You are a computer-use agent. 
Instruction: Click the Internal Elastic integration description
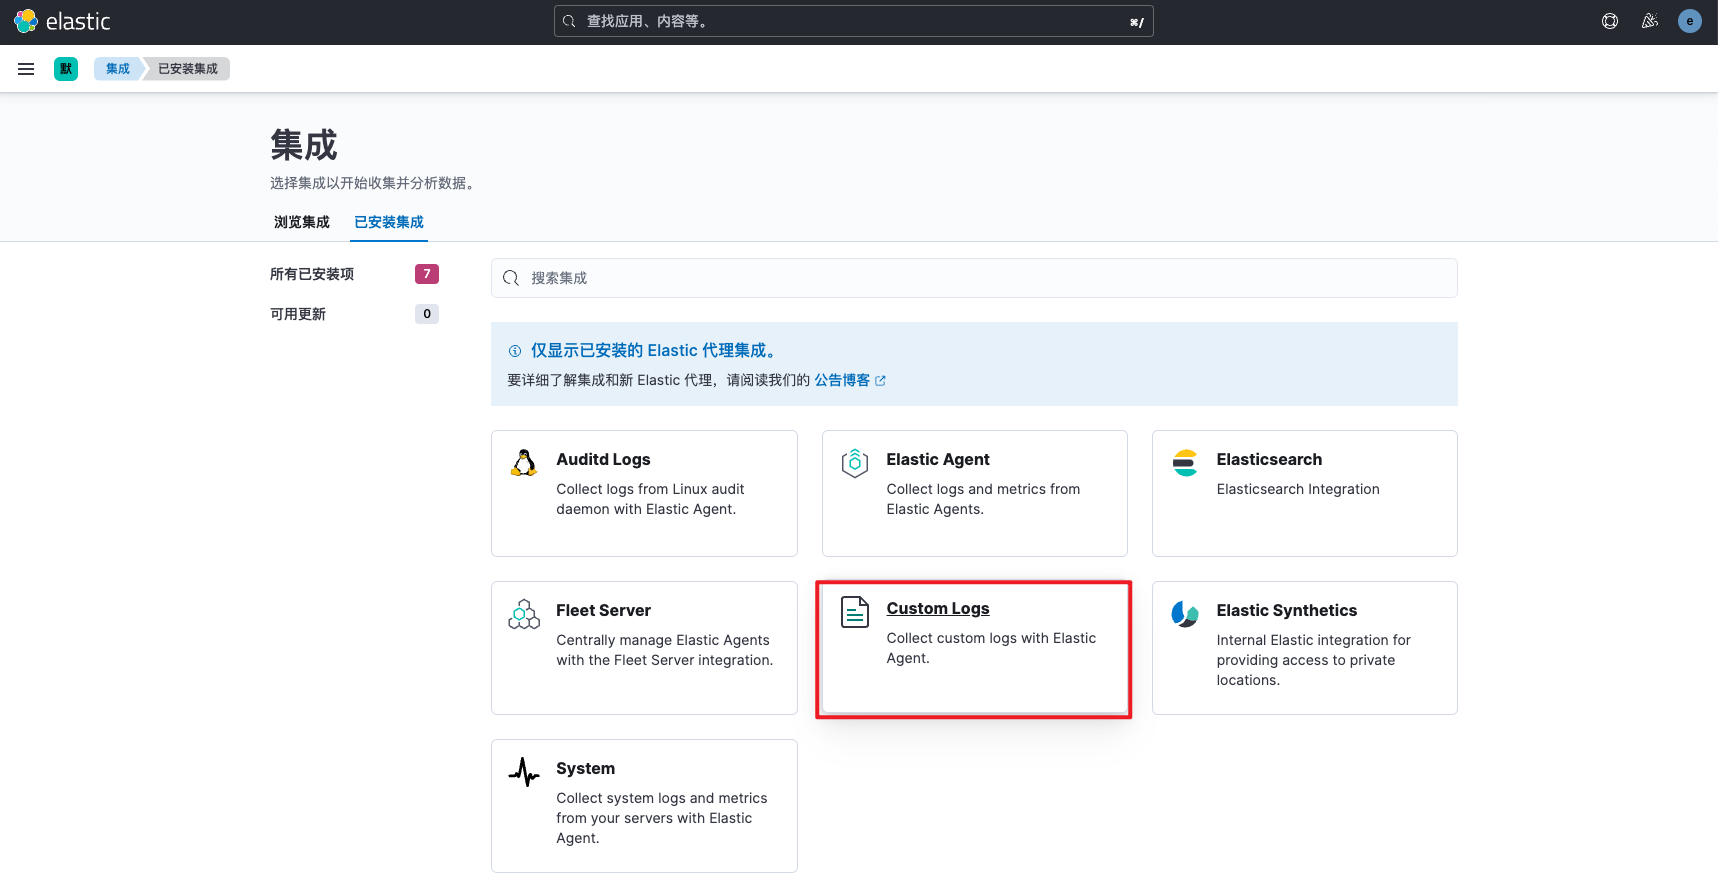[x=1314, y=660]
